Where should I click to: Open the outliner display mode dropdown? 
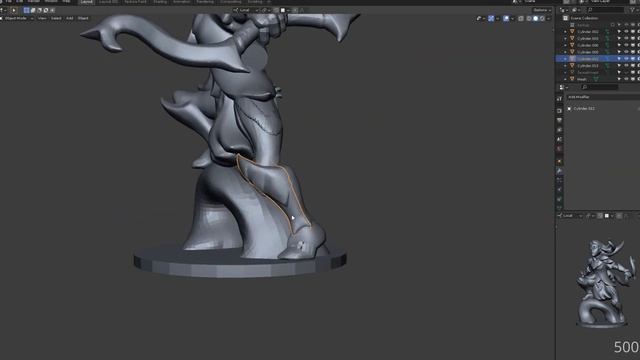[575, 10]
